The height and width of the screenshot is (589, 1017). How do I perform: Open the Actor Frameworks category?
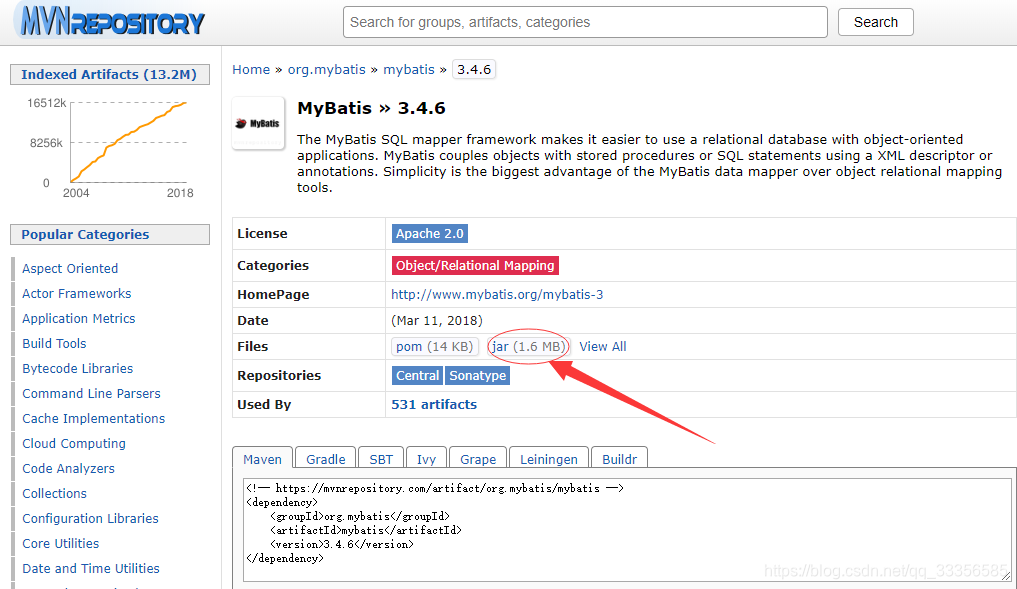[77, 293]
